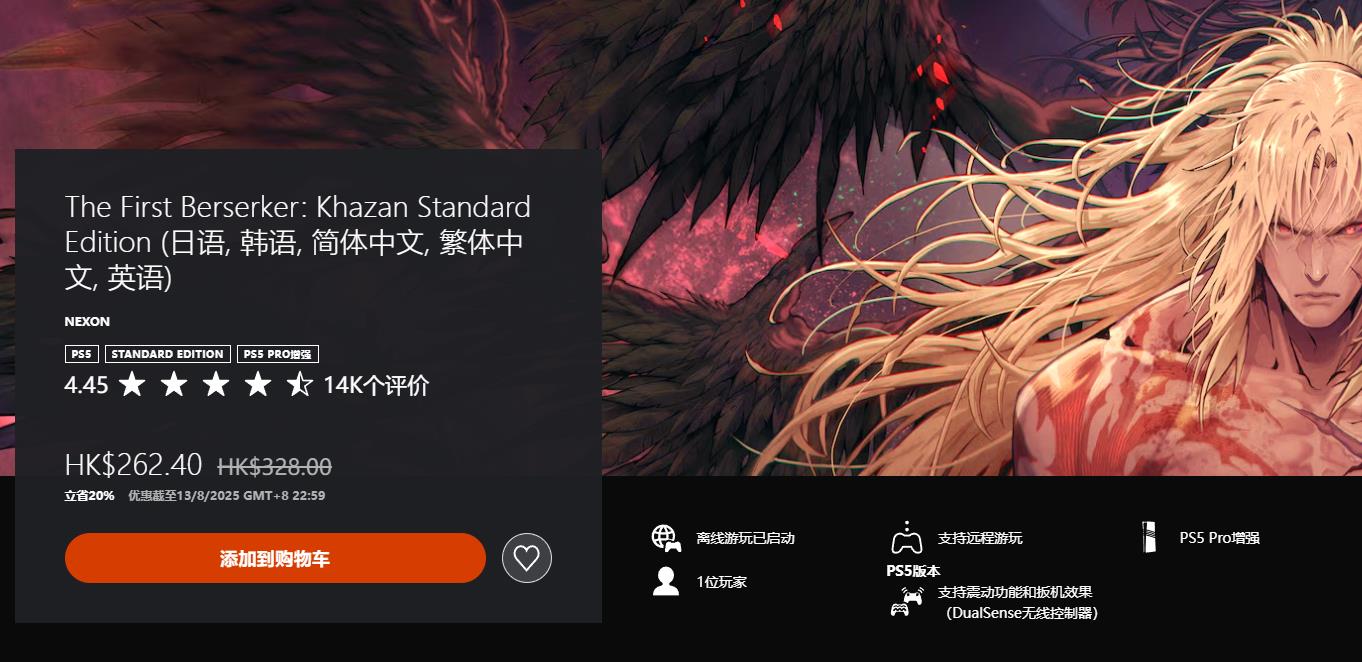Image resolution: width=1362 pixels, height=662 pixels.
Task: Select the STANDARD EDITION tag
Action: 168,354
